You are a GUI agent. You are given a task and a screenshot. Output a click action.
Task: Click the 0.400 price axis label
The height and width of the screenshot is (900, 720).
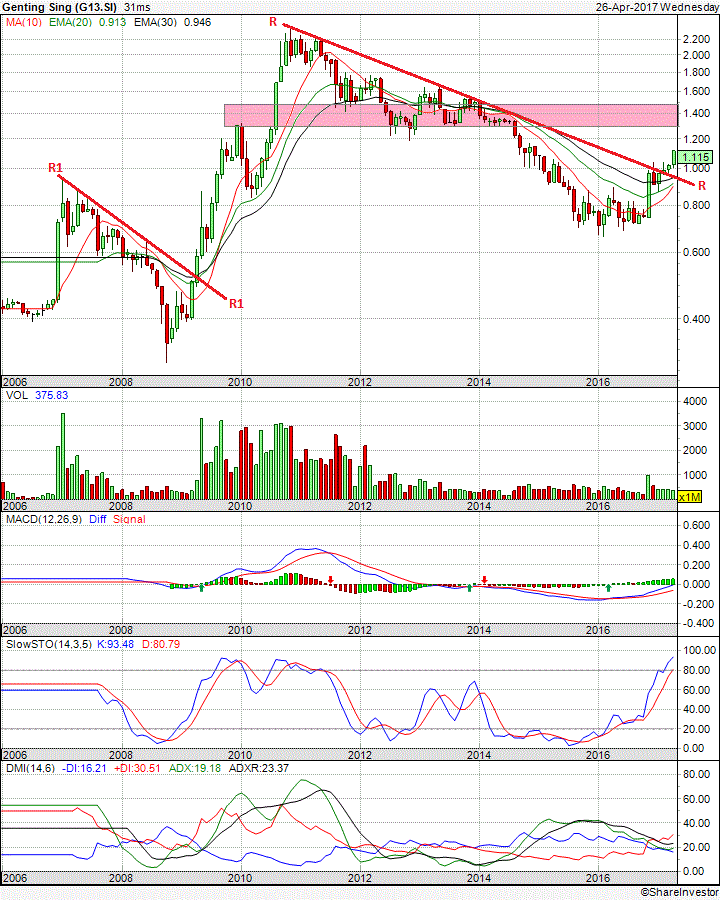pos(696,319)
